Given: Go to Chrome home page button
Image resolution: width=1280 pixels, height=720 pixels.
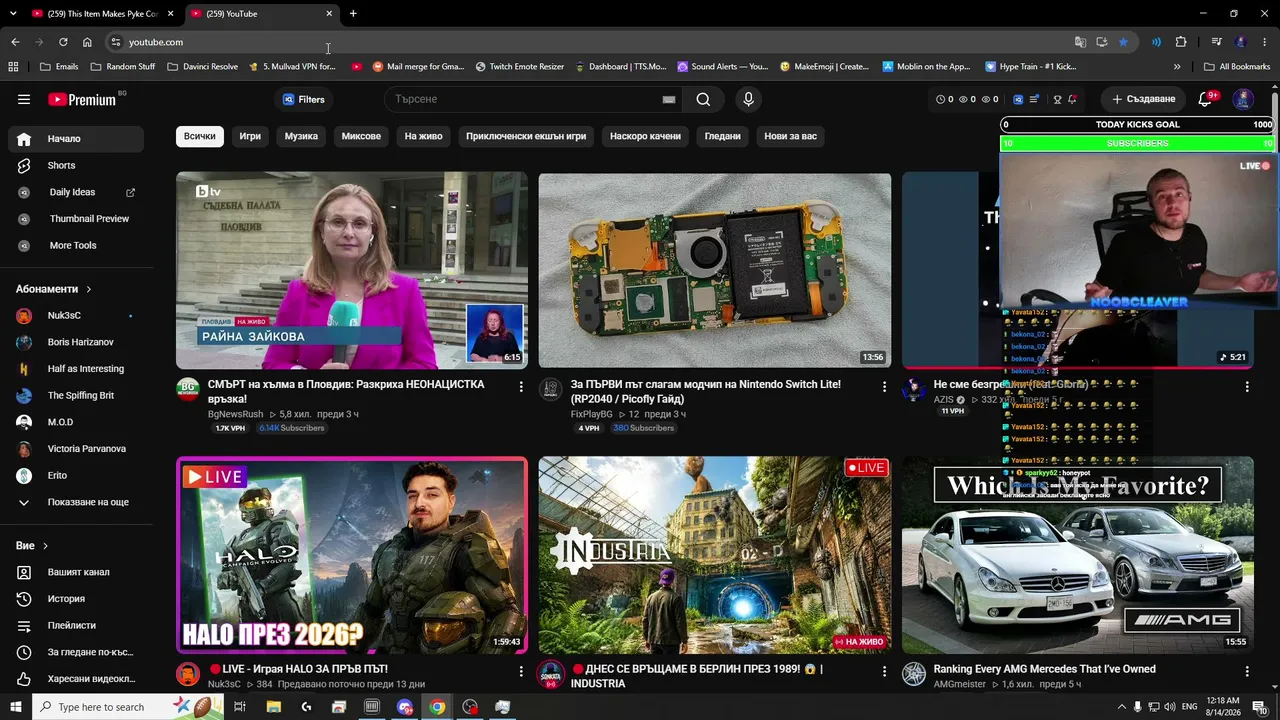Looking at the screenshot, I should coord(87,42).
